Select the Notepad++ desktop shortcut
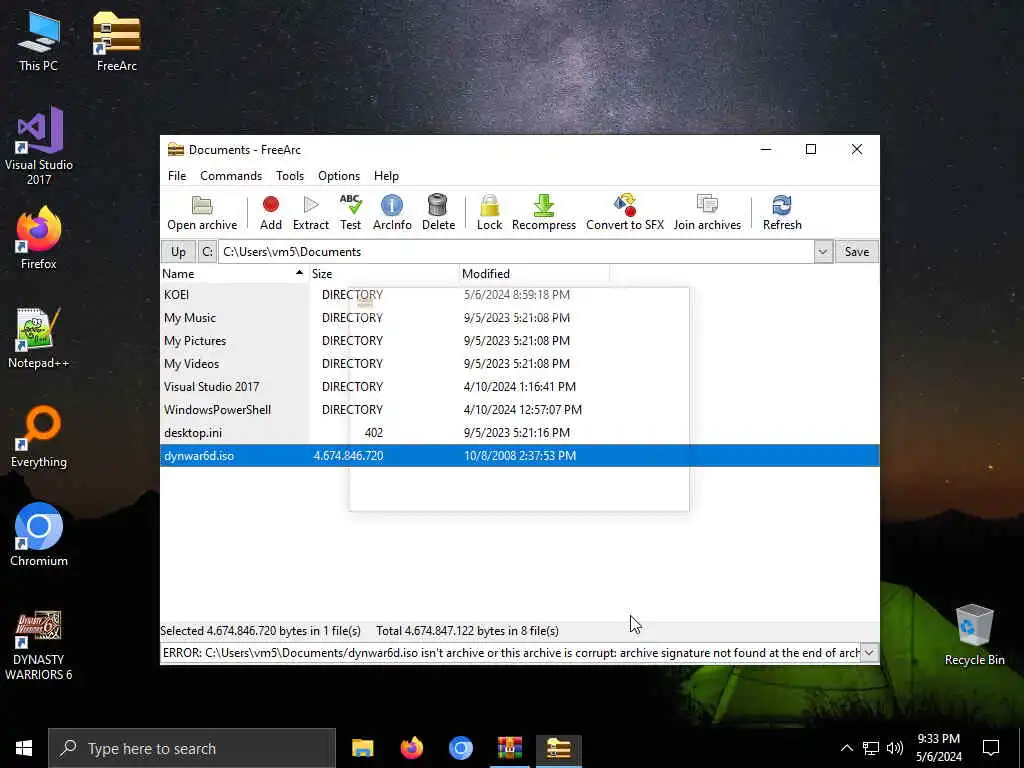The height and width of the screenshot is (768, 1024). click(39, 338)
